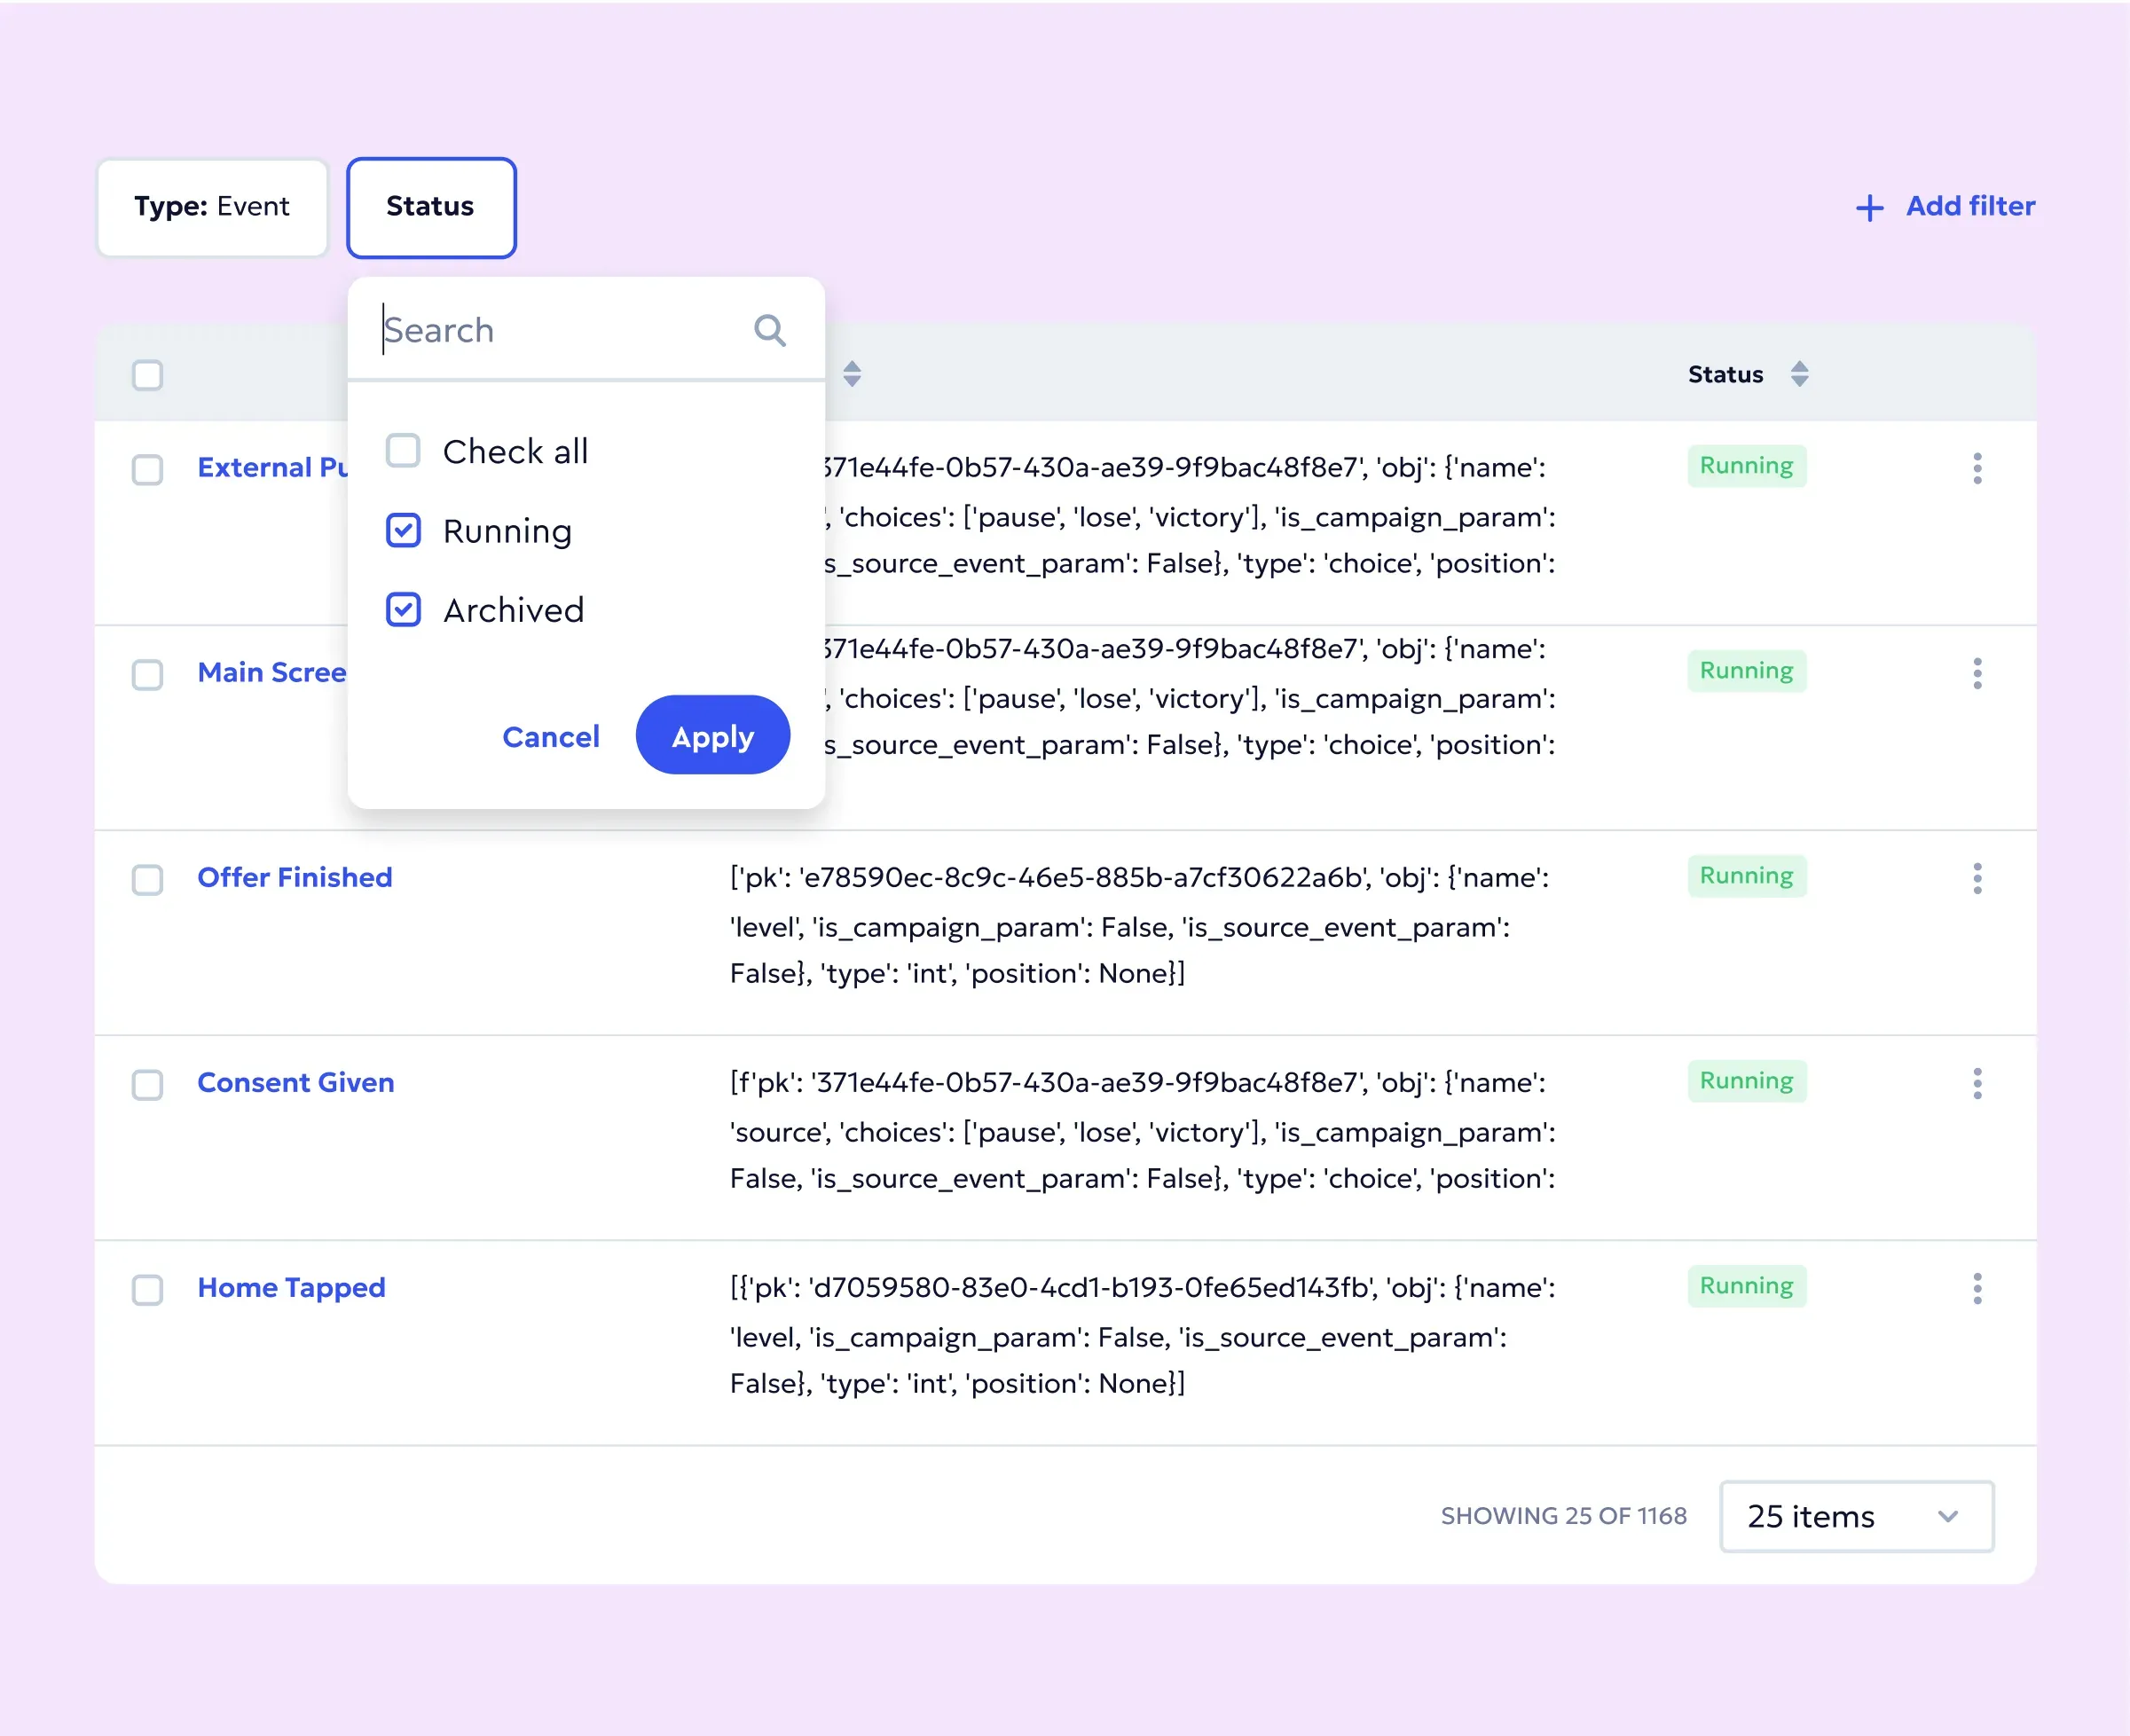The image size is (2130, 1736).
Task: Open the Status filter dropdown
Action: click(x=431, y=207)
